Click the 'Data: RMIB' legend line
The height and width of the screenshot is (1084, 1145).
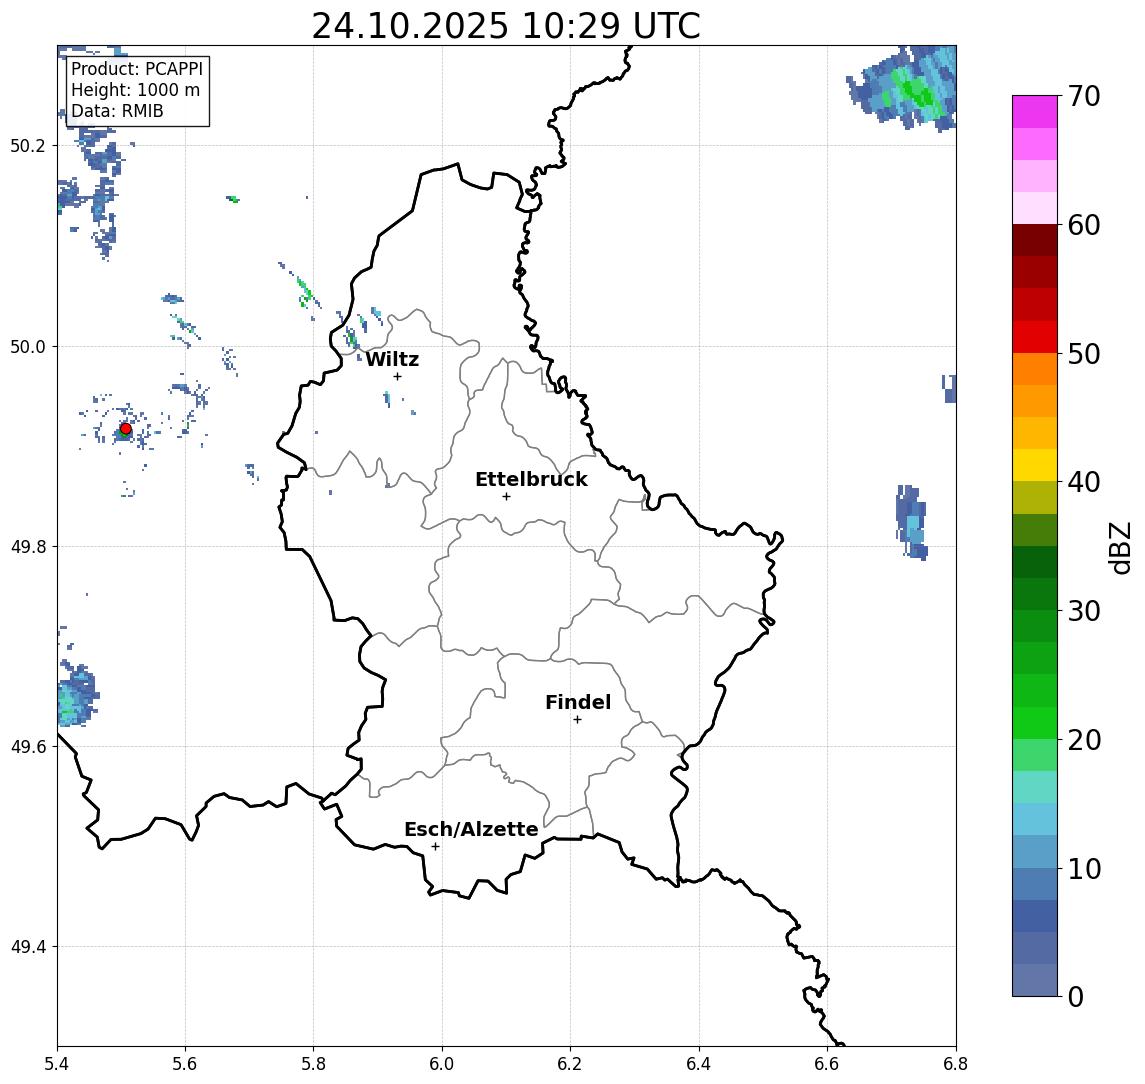[x=117, y=111]
